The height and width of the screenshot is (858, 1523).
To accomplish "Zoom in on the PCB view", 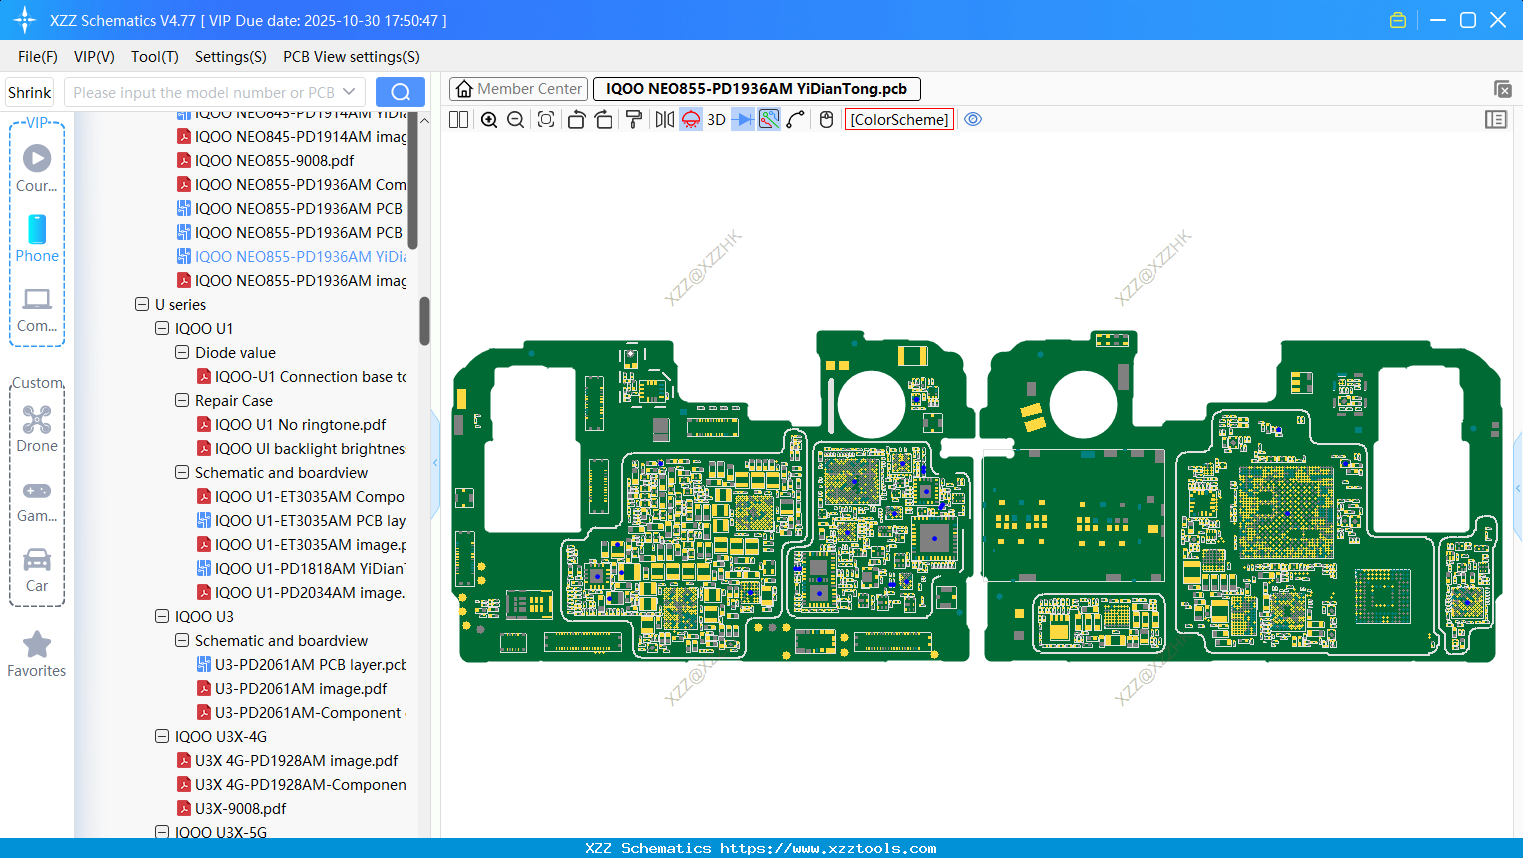I will click(x=489, y=119).
